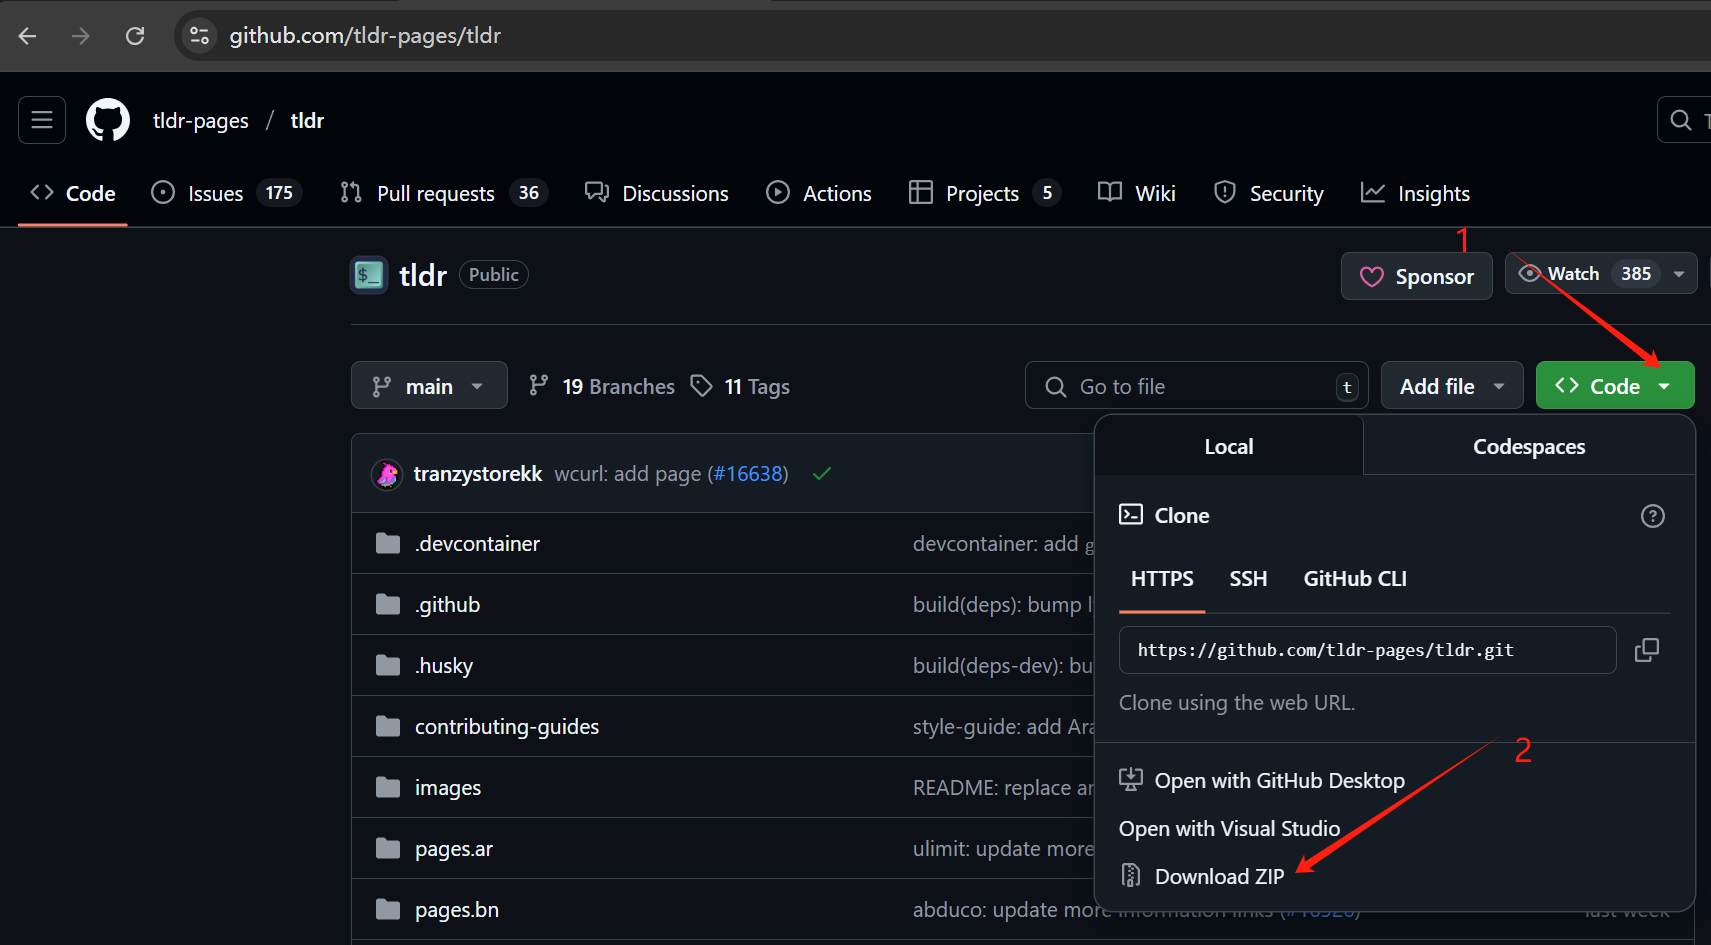Image resolution: width=1711 pixels, height=945 pixels.
Task: Switch to the Code tab
Action: [73, 193]
